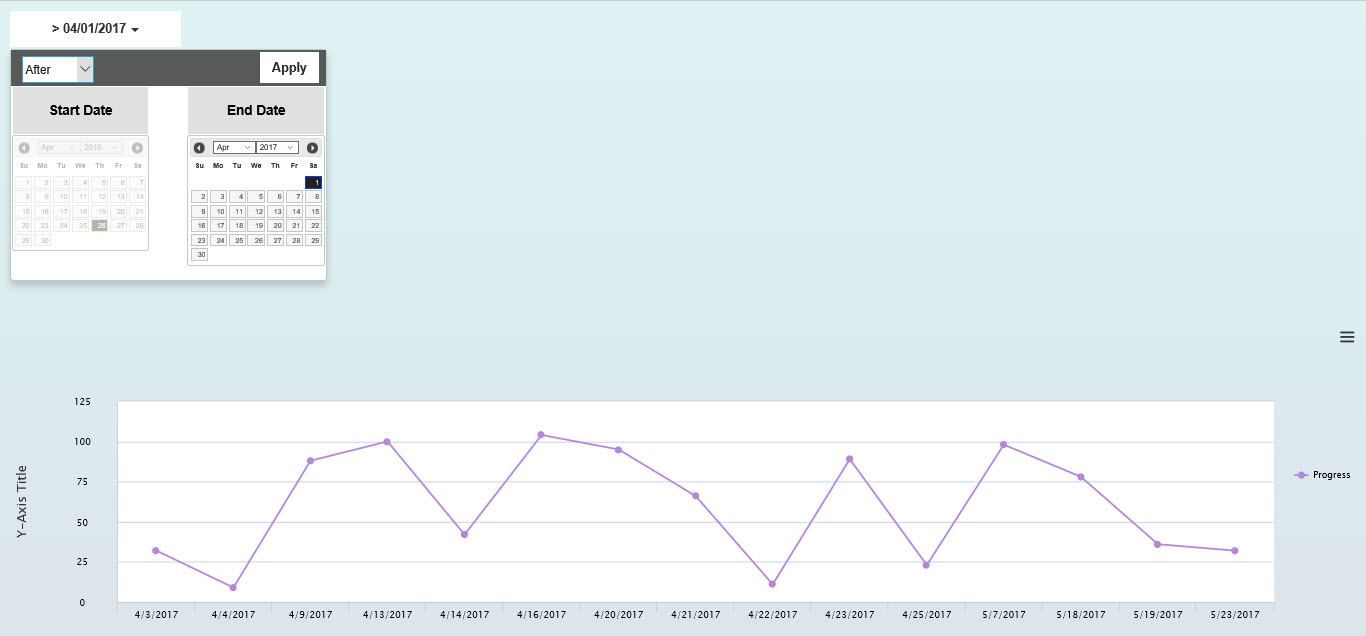Choose day 20 in End Date calendar
This screenshot has height=636, width=1366.
(x=275, y=226)
